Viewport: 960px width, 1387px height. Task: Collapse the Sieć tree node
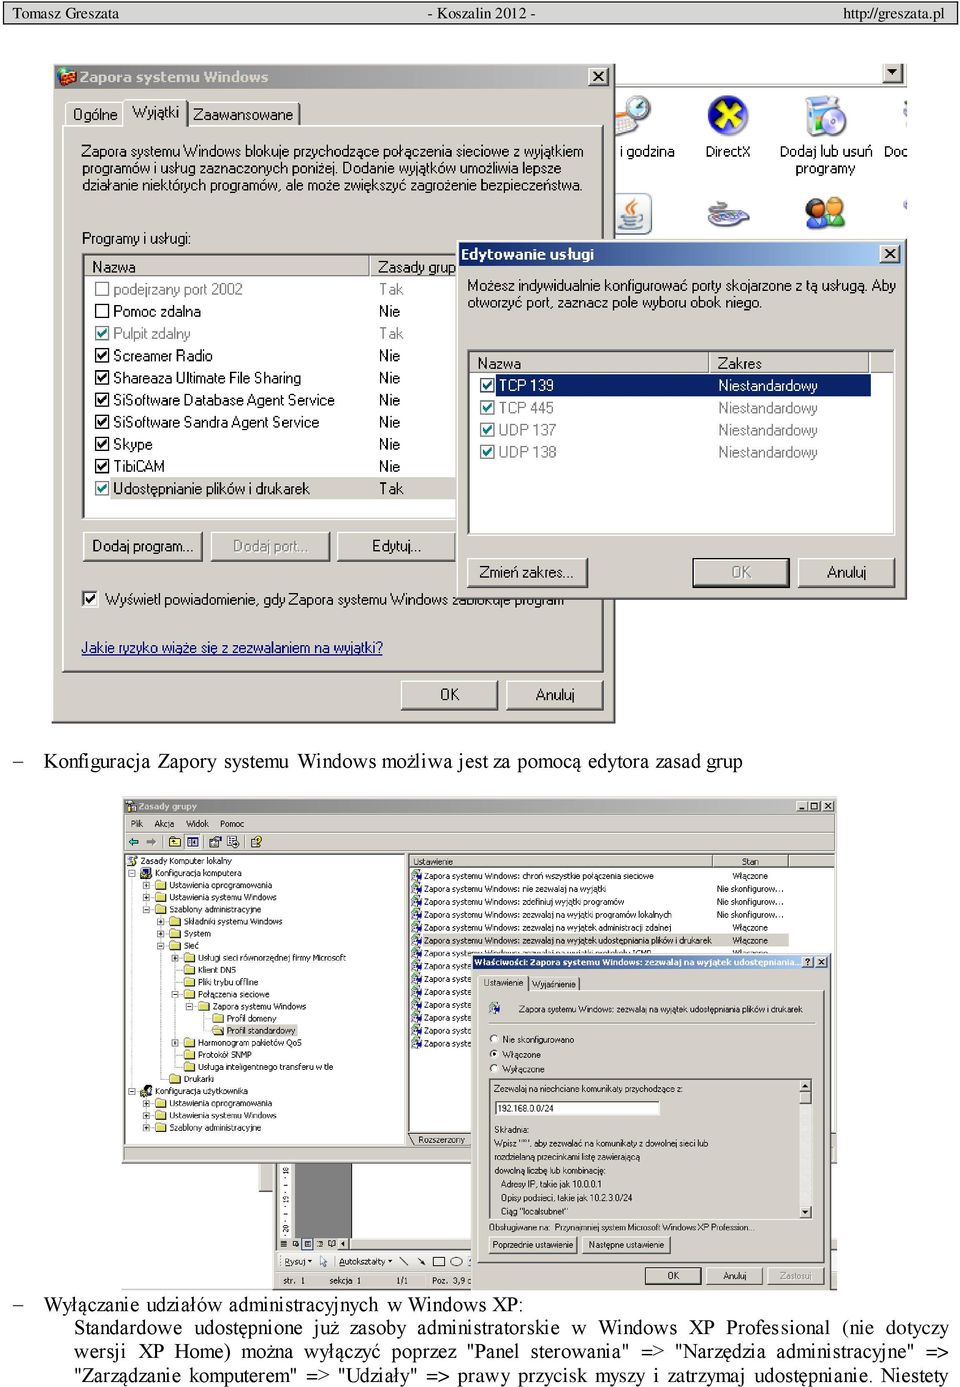(x=160, y=945)
